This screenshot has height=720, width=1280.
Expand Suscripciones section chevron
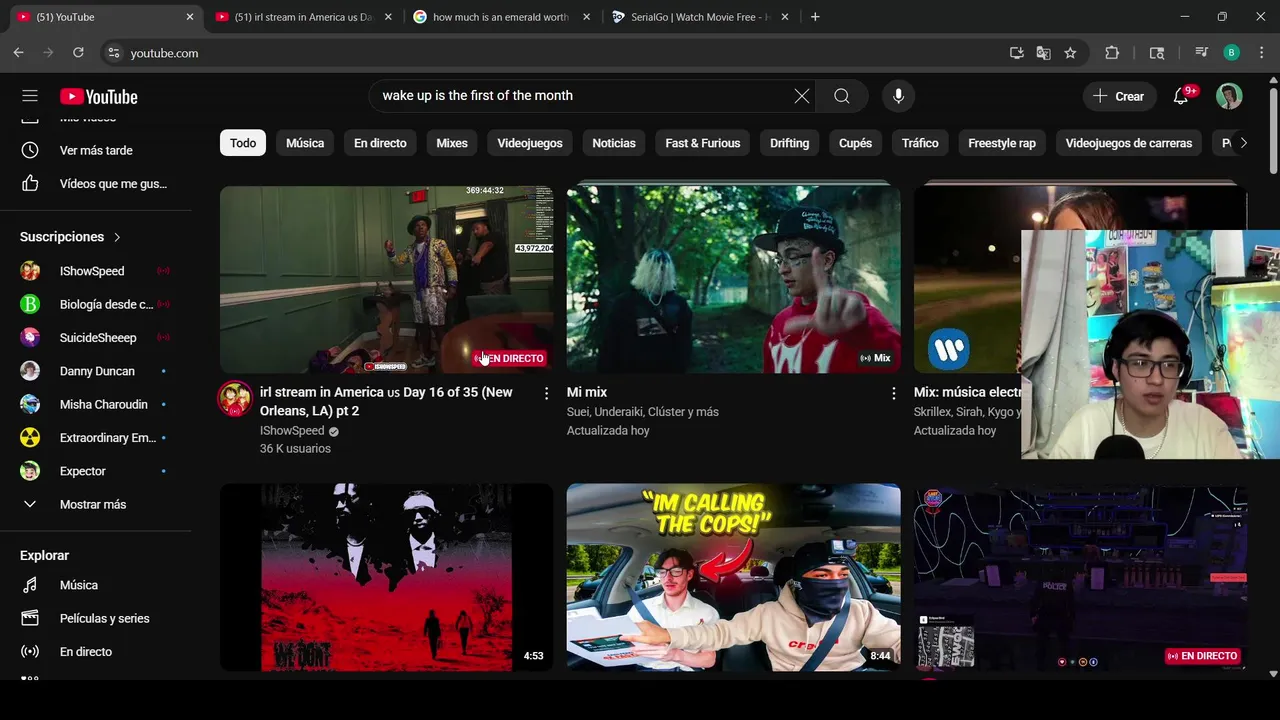pyautogui.click(x=117, y=237)
